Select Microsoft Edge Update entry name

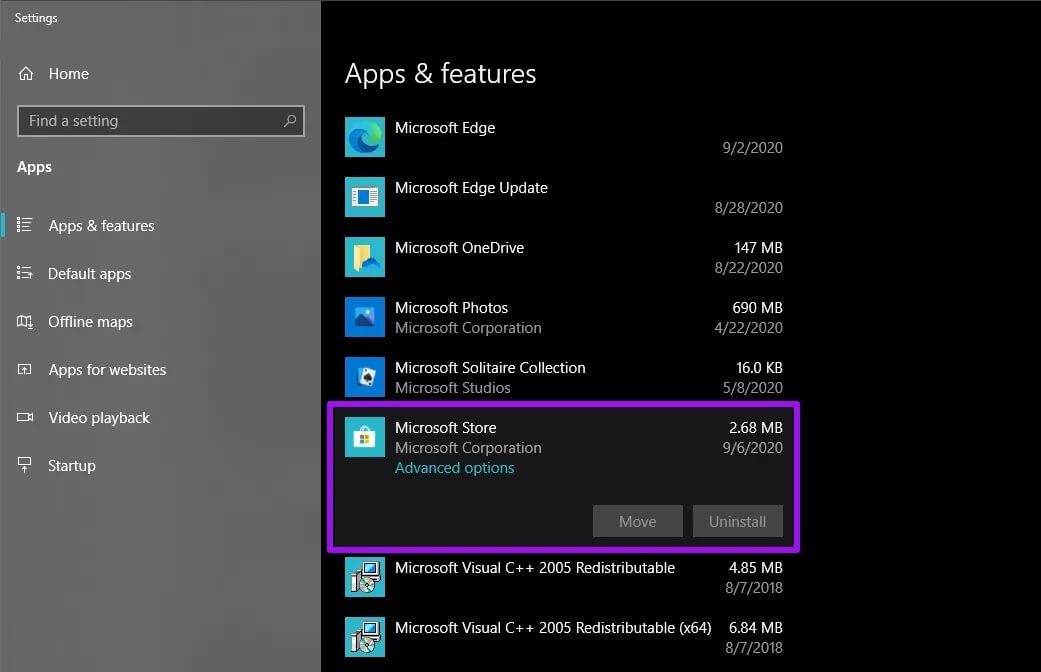471,188
